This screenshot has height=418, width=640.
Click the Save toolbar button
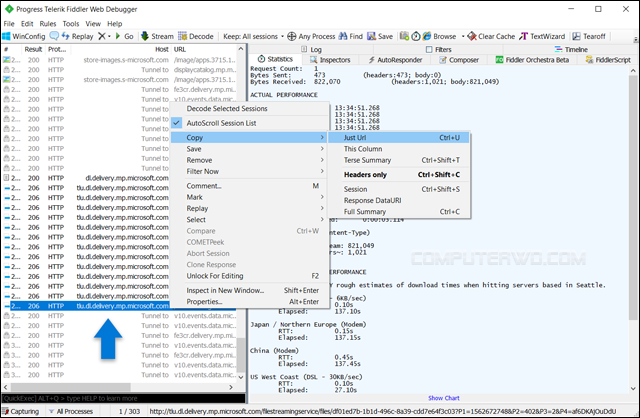(380, 36)
